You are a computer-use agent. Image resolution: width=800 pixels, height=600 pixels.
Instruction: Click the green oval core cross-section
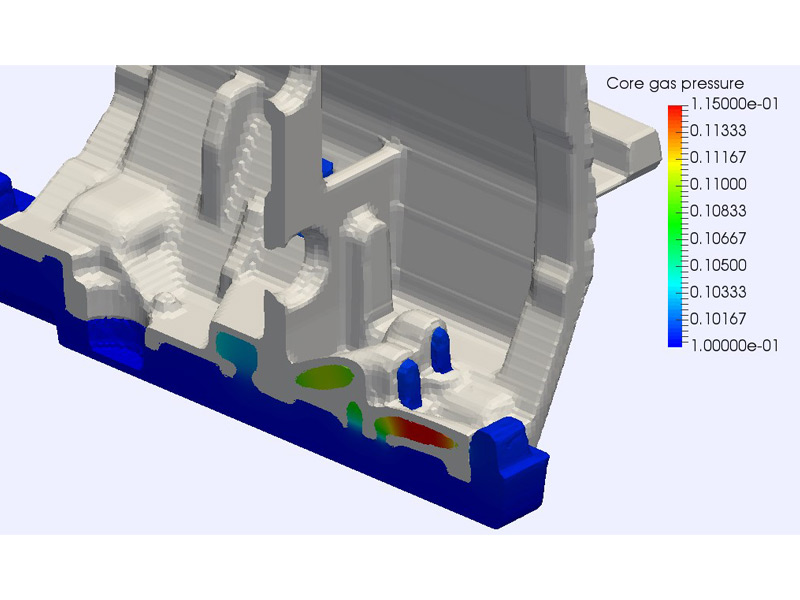tap(325, 378)
